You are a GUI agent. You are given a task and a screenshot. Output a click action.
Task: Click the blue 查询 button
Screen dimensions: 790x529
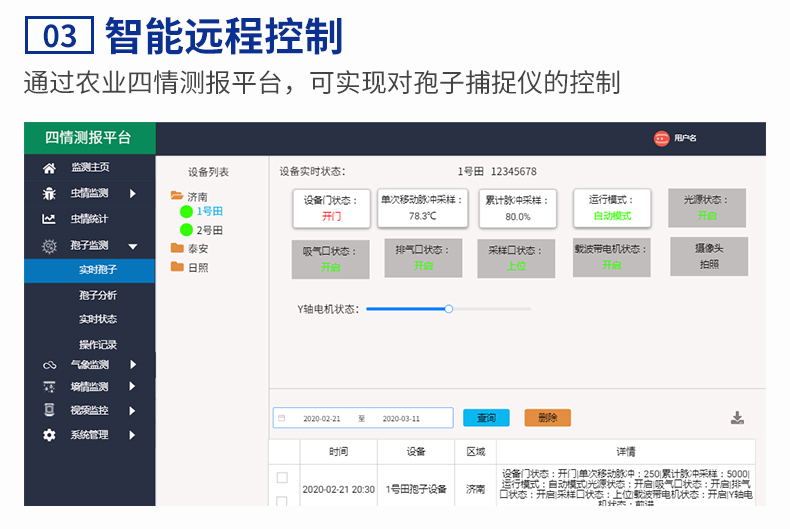pos(486,418)
